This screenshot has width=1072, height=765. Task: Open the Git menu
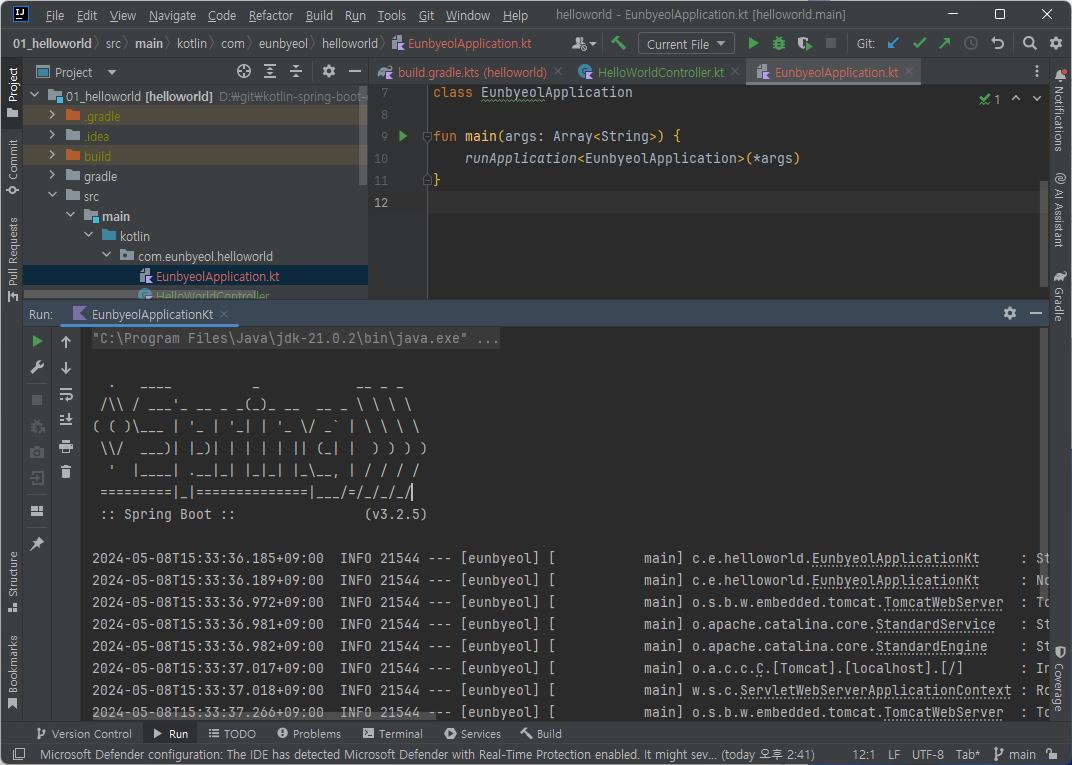[x=426, y=15]
